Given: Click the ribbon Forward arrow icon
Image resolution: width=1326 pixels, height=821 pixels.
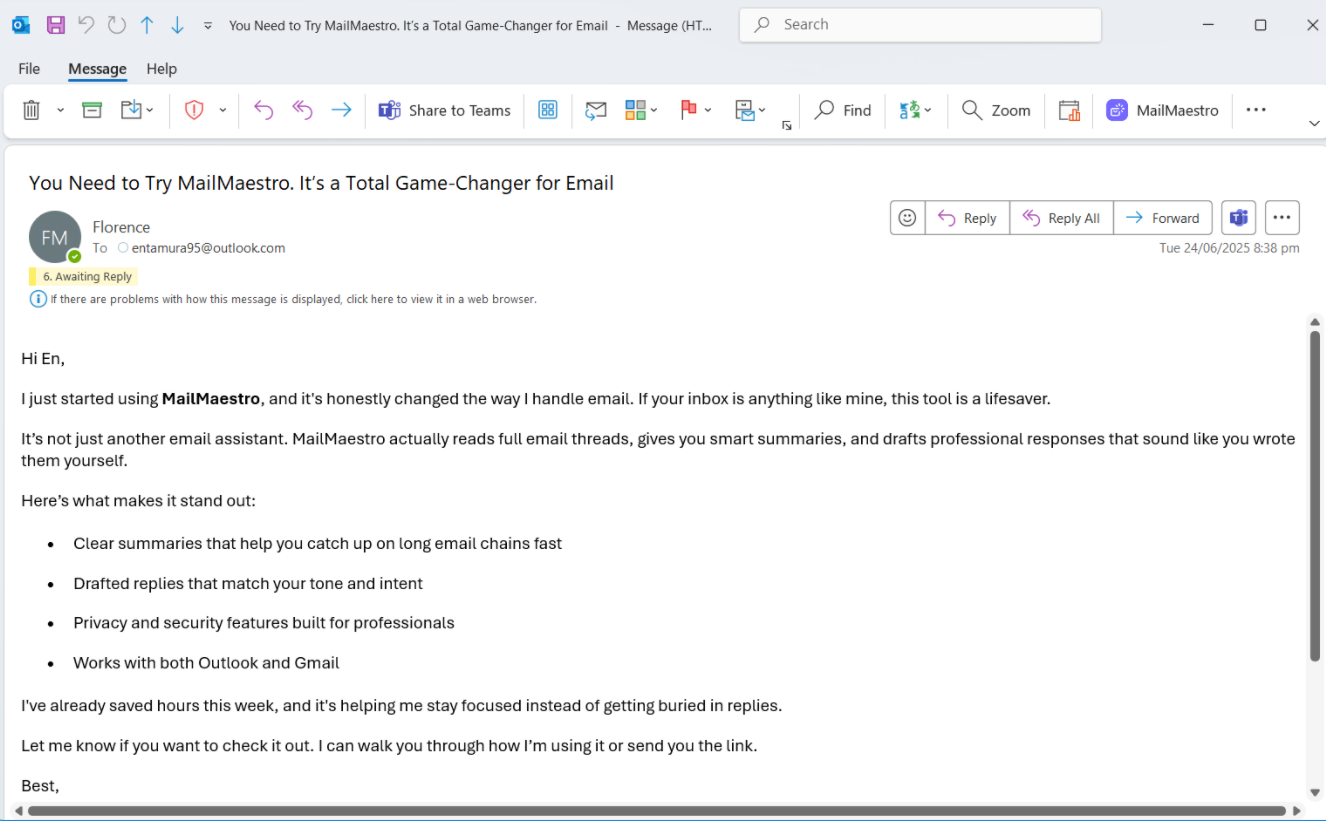Looking at the screenshot, I should pyautogui.click(x=341, y=110).
